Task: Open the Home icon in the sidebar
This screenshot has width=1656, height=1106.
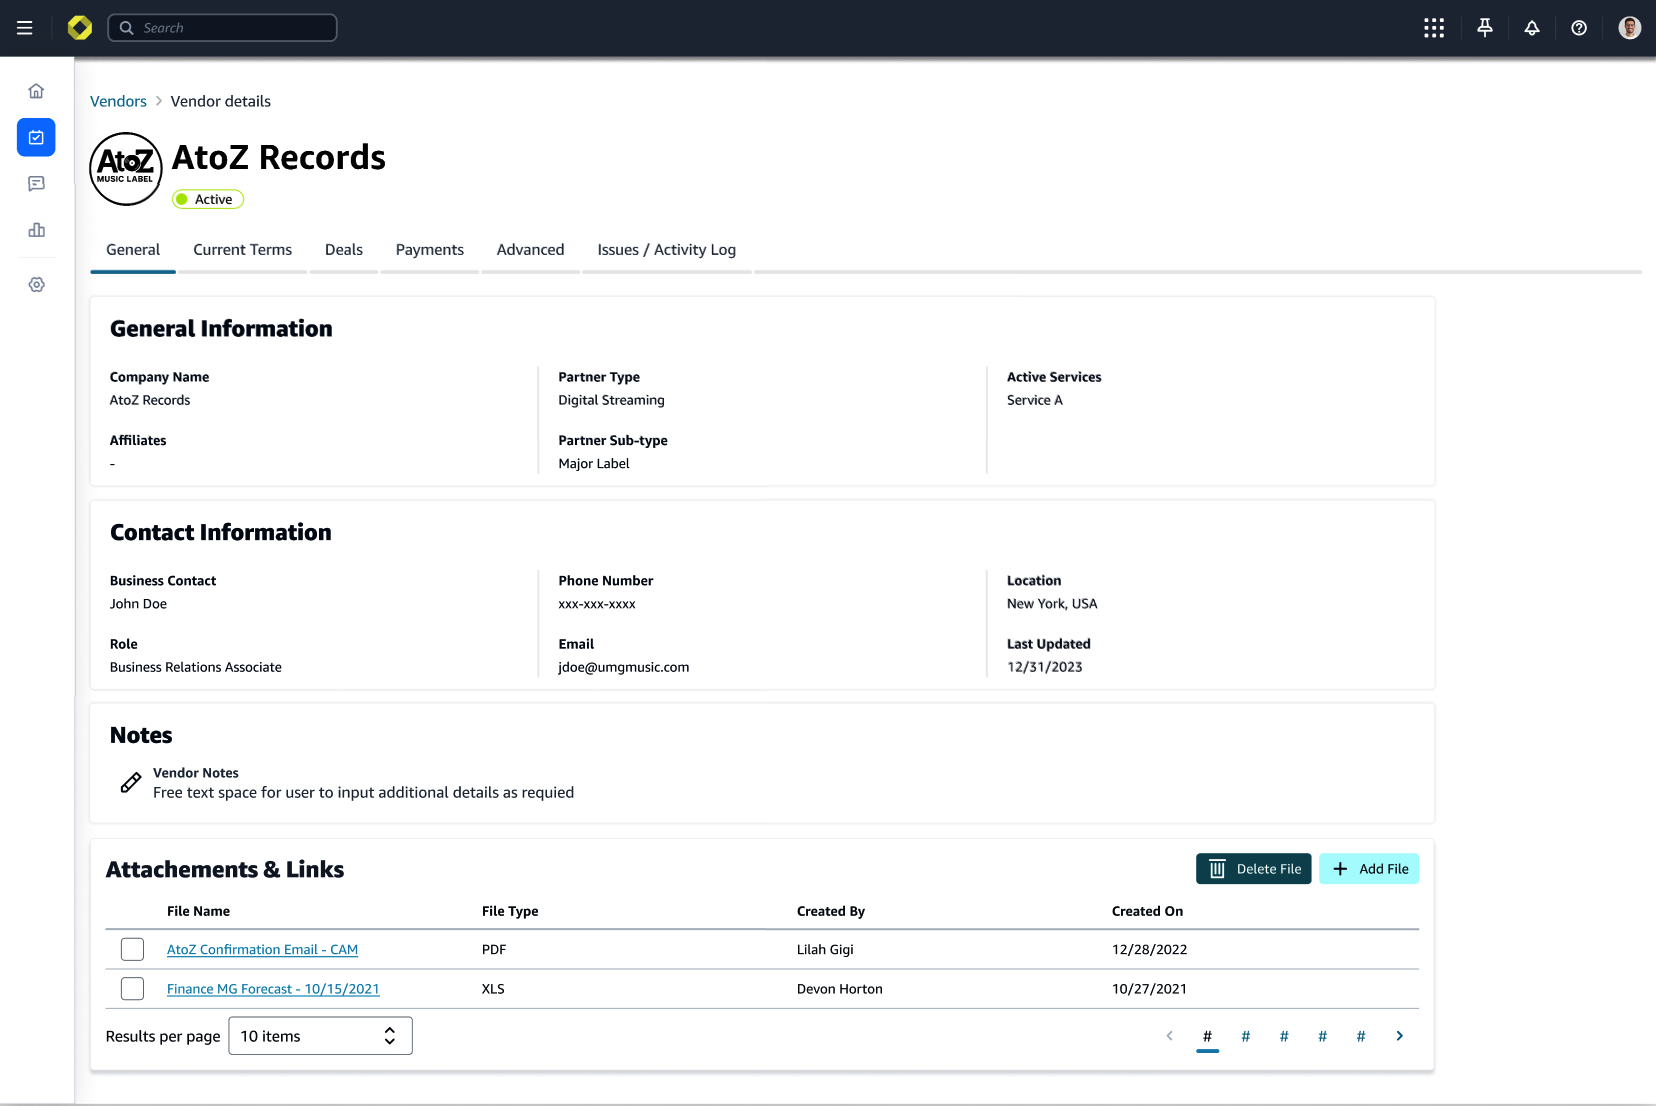Action: (x=36, y=90)
